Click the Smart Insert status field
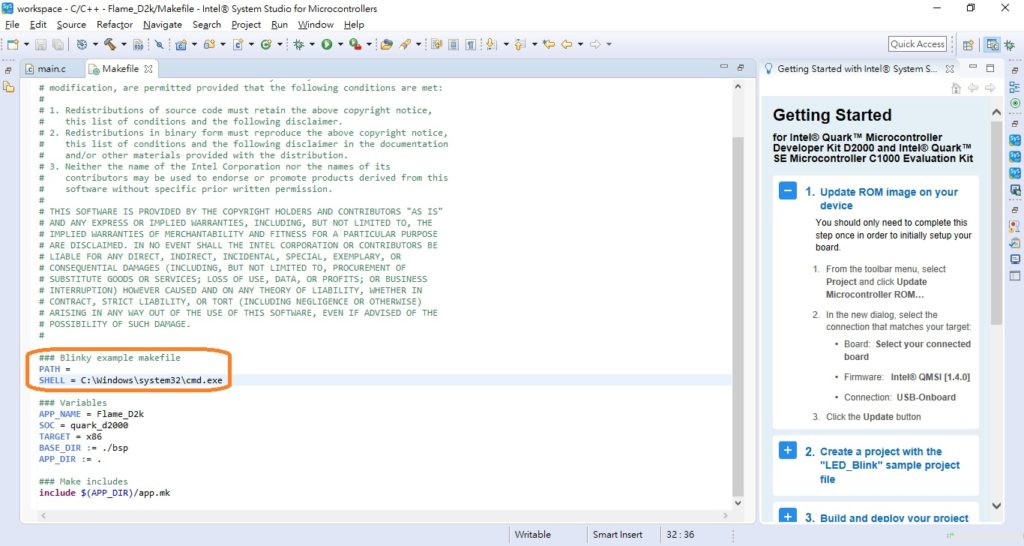The image size is (1024, 546). click(x=617, y=534)
